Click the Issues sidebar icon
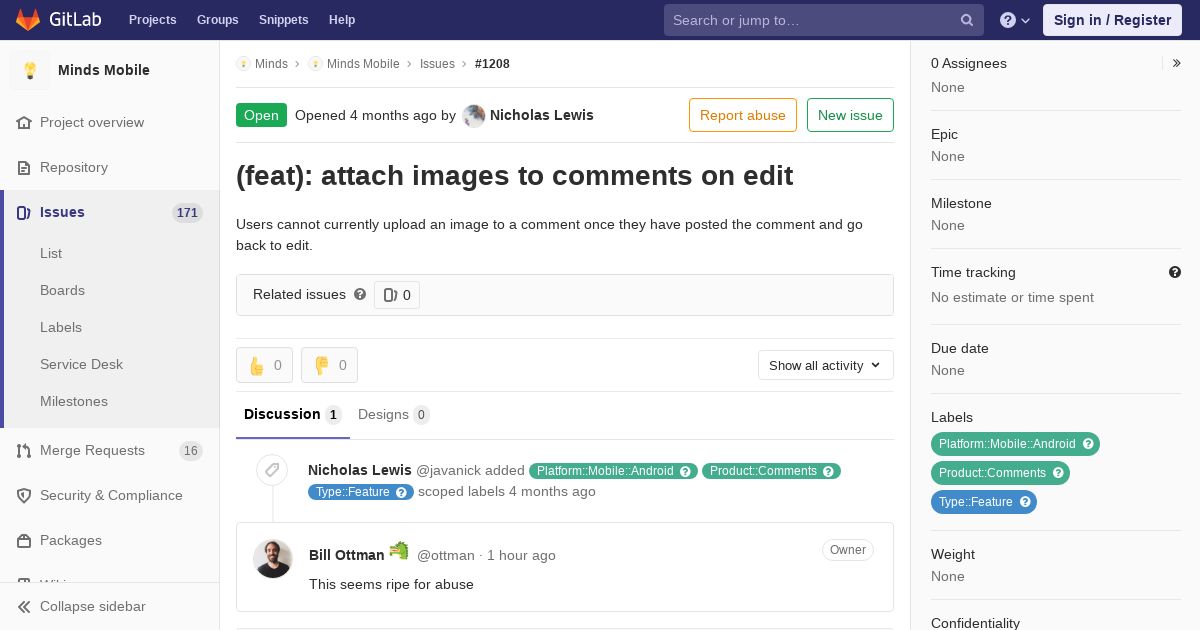Image resolution: width=1200 pixels, height=630 pixels. click(x=24, y=212)
